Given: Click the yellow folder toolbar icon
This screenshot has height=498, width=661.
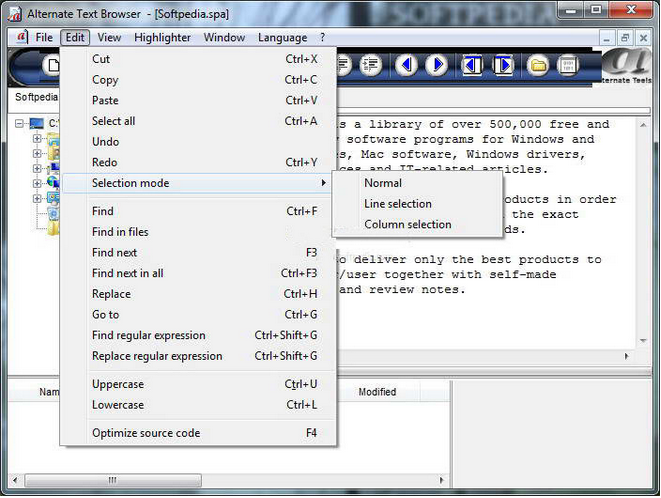Looking at the screenshot, I should click(x=538, y=65).
